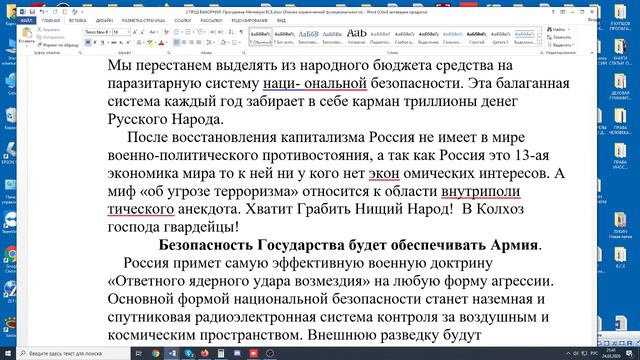
Task: Expand the styles gallery with More arrow
Action: click(540, 43)
